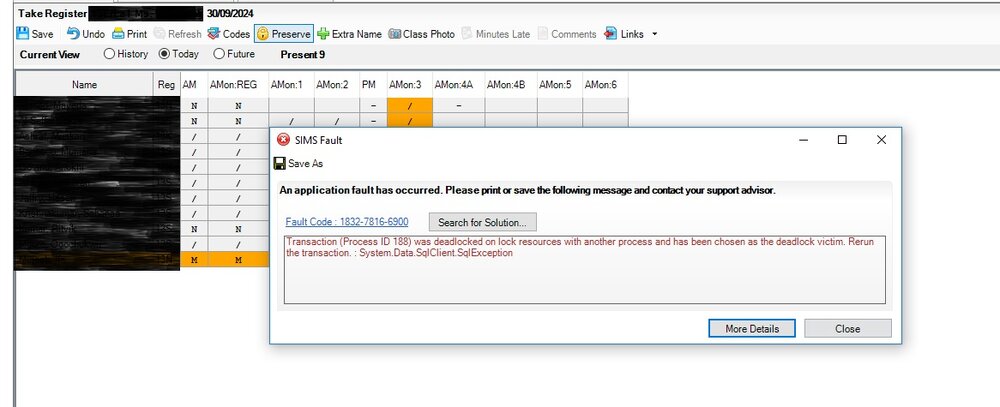1000x407 pixels.
Task: Click the AM column header
Action: tap(193, 84)
